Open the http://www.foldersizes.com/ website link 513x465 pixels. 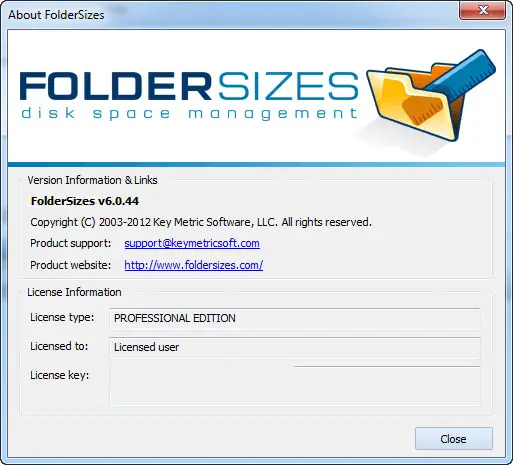point(194,265)
